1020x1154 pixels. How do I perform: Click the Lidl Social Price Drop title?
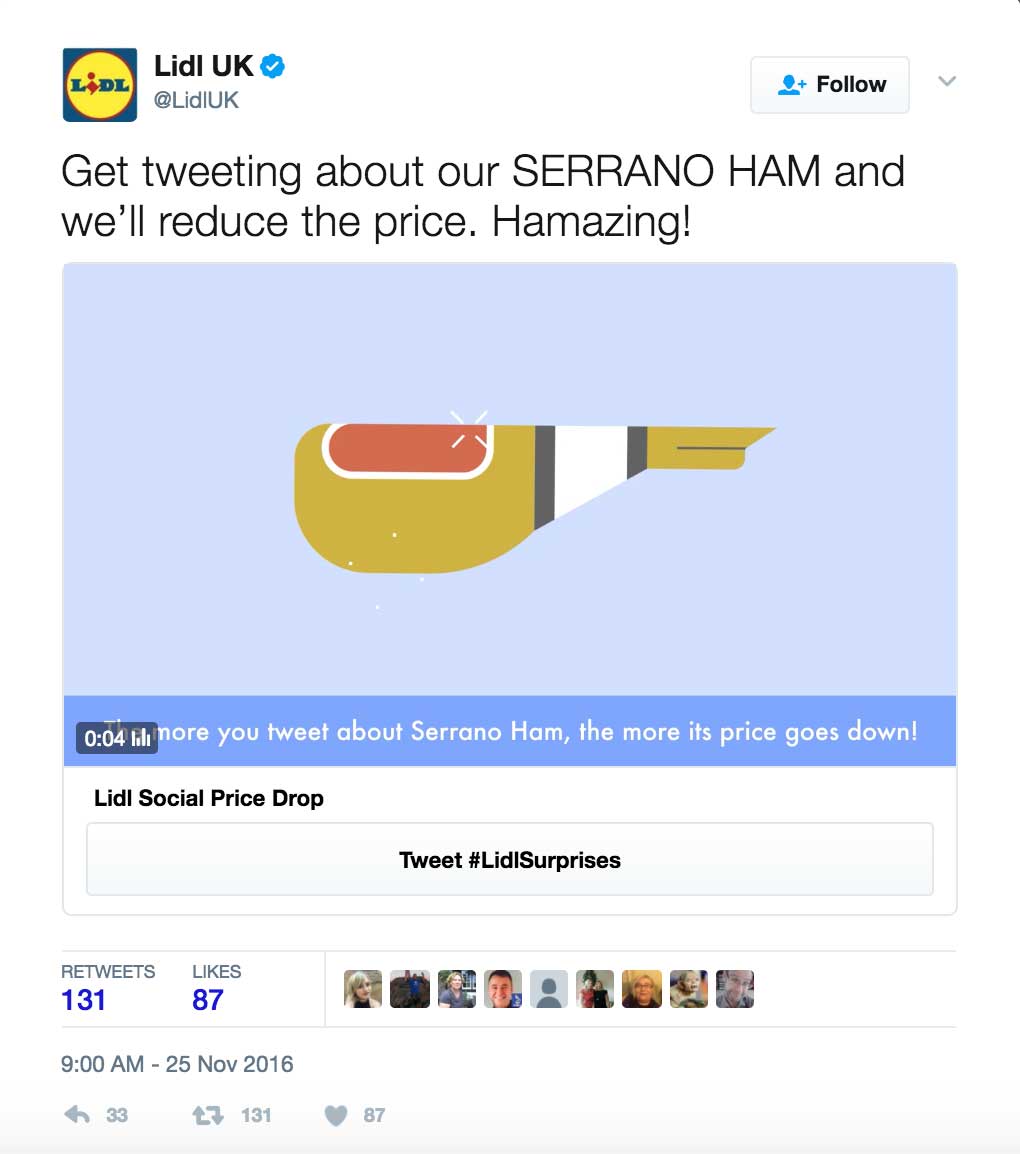[209, 798]
